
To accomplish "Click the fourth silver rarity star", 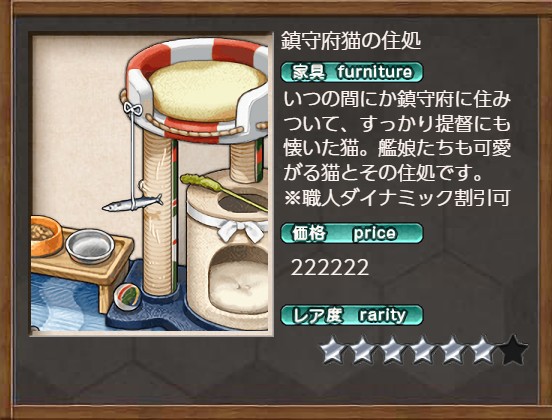I will (423, 349).
